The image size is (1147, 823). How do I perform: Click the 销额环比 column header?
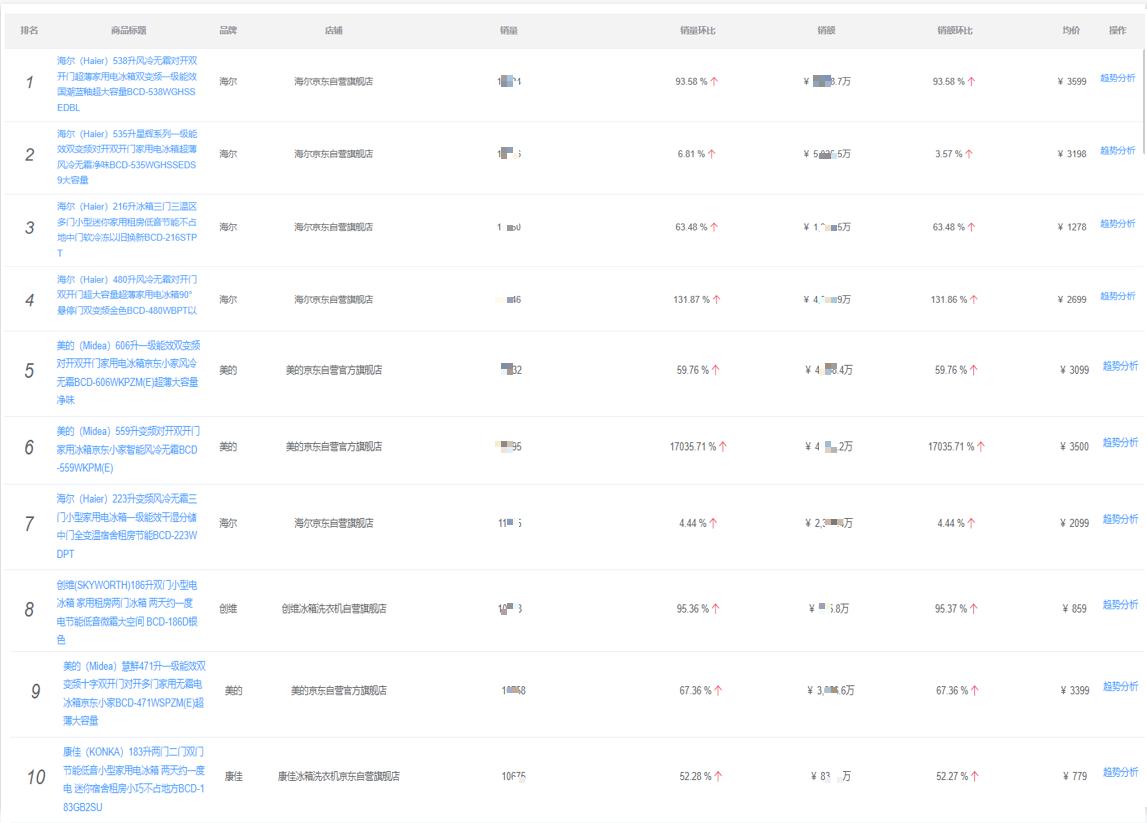[955, 30]
